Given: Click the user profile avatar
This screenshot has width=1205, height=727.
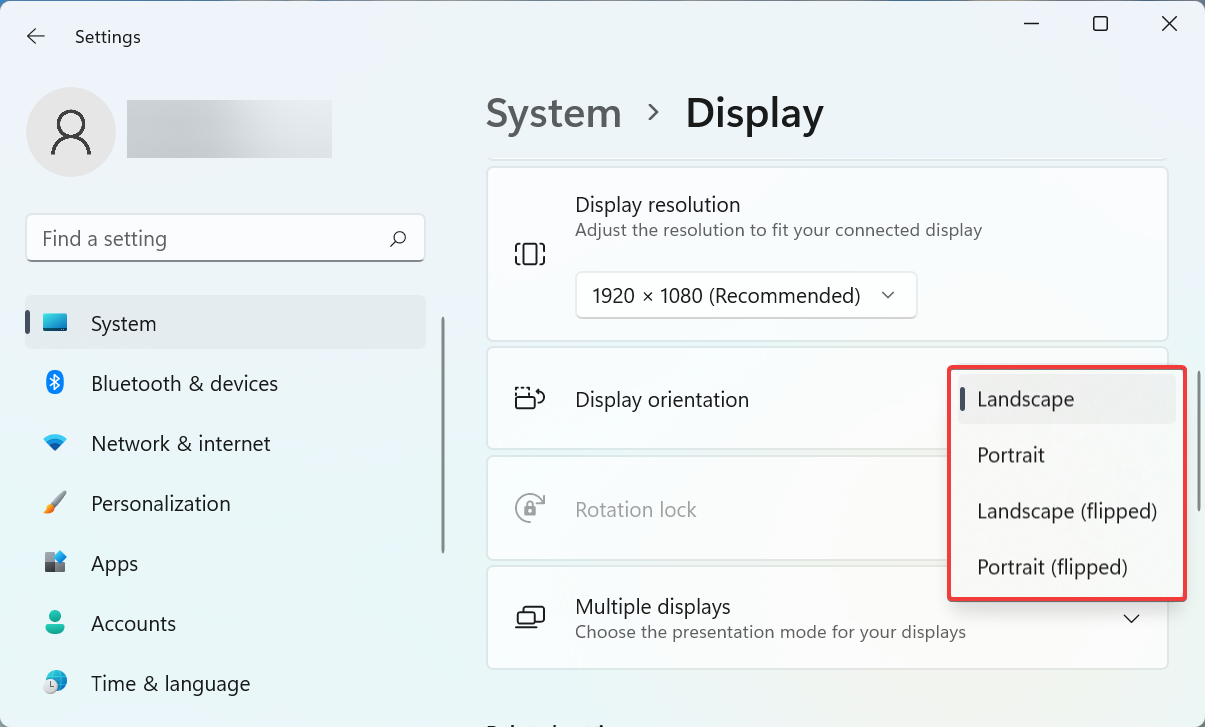Looking at the screenshot, I should point(70,130).
